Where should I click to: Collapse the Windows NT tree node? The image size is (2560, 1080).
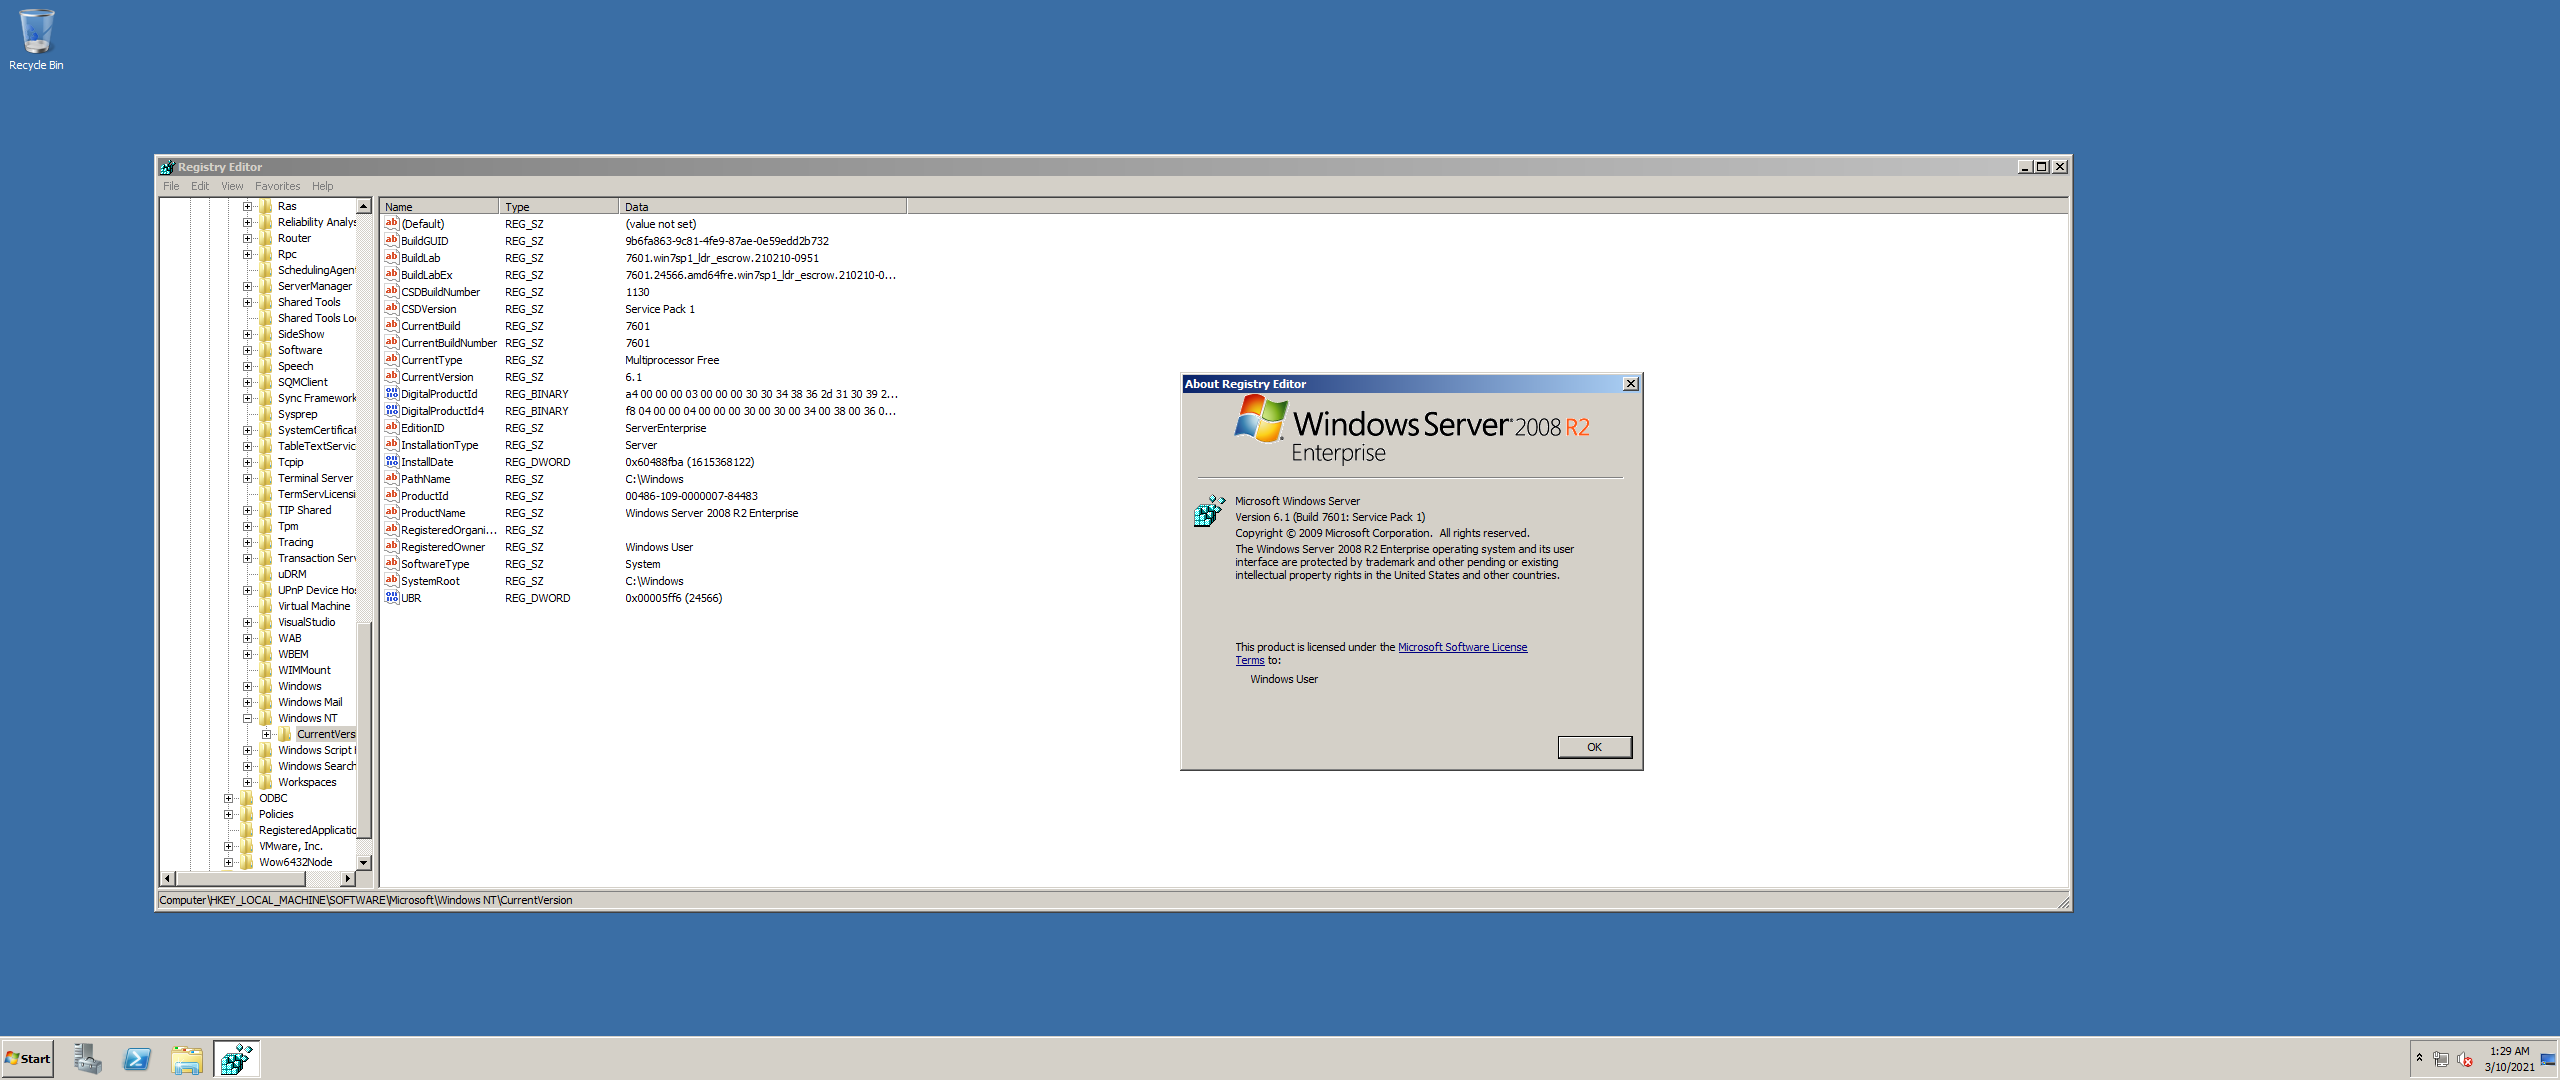[247, 718]
